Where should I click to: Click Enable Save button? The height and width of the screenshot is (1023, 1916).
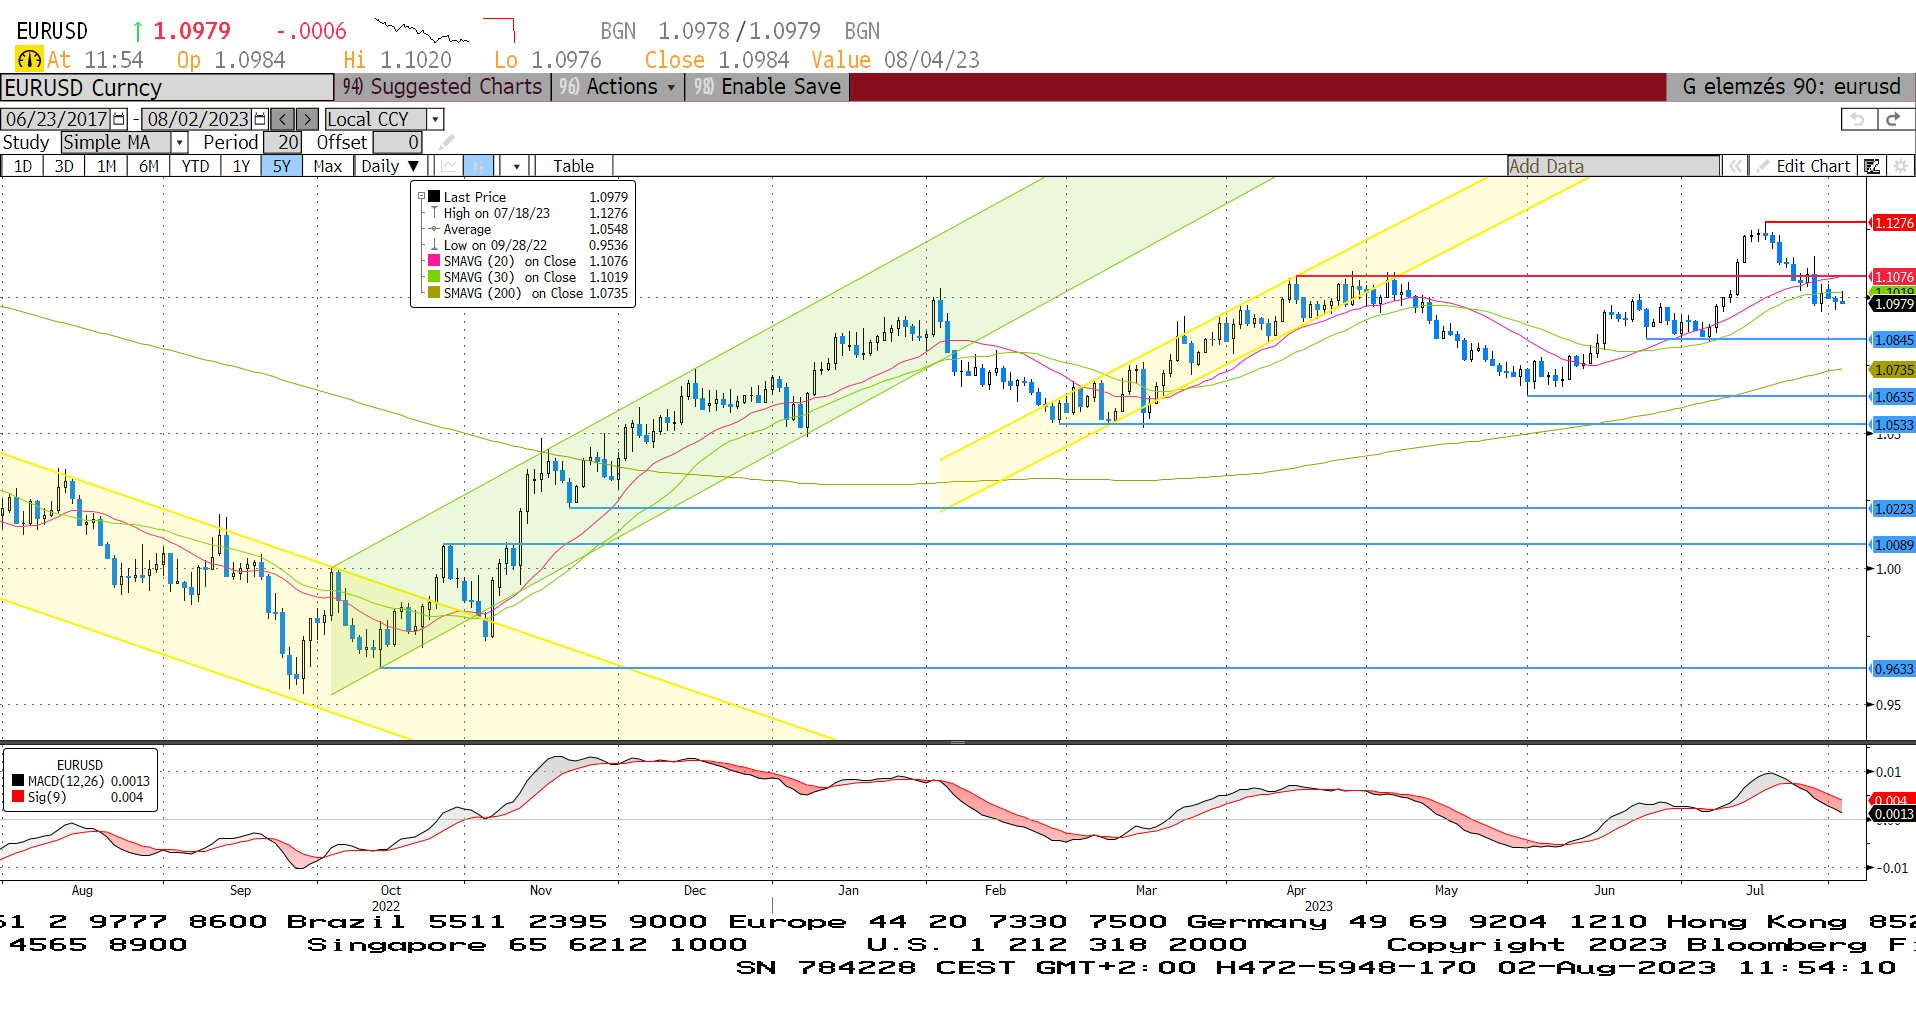pos(767,87)
